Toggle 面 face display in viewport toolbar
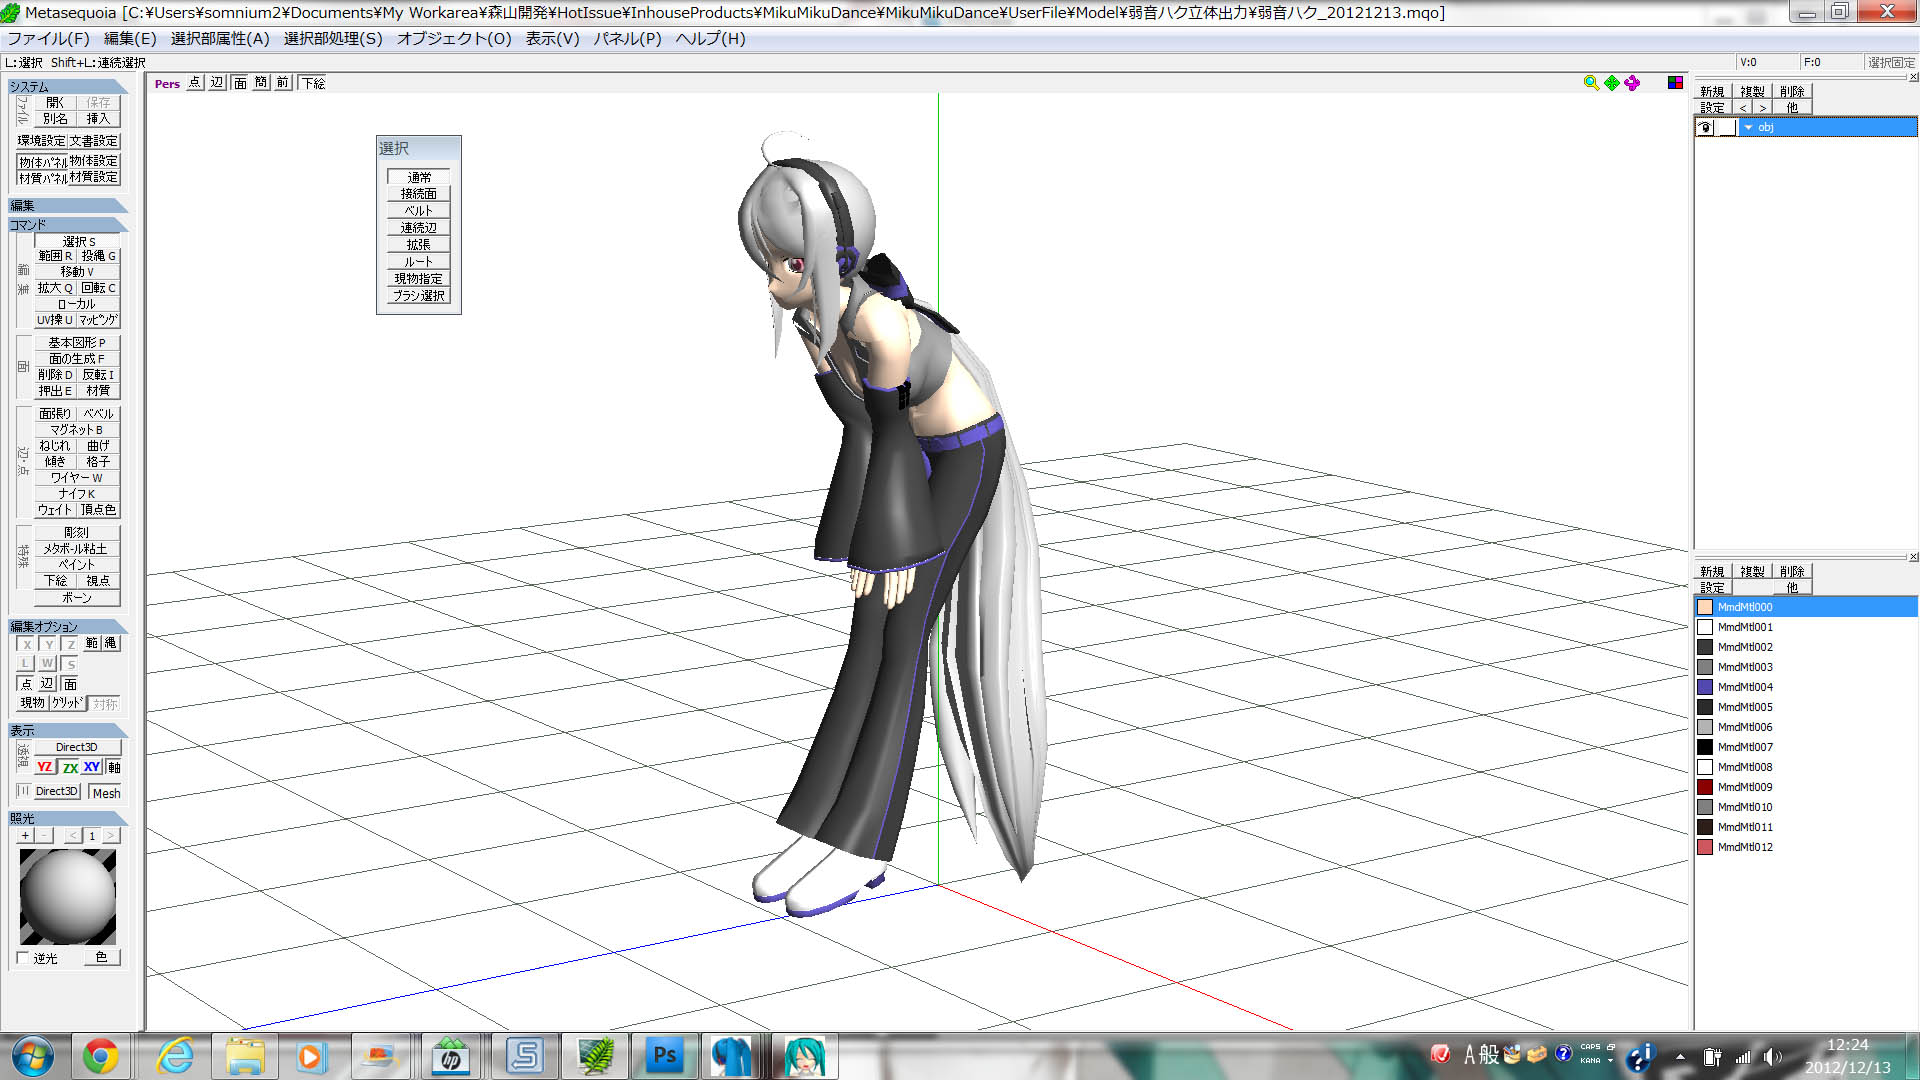Image resolution: width=1920 pixels, height=1080 pixels. pyautogui.click(x=240, y=83)
